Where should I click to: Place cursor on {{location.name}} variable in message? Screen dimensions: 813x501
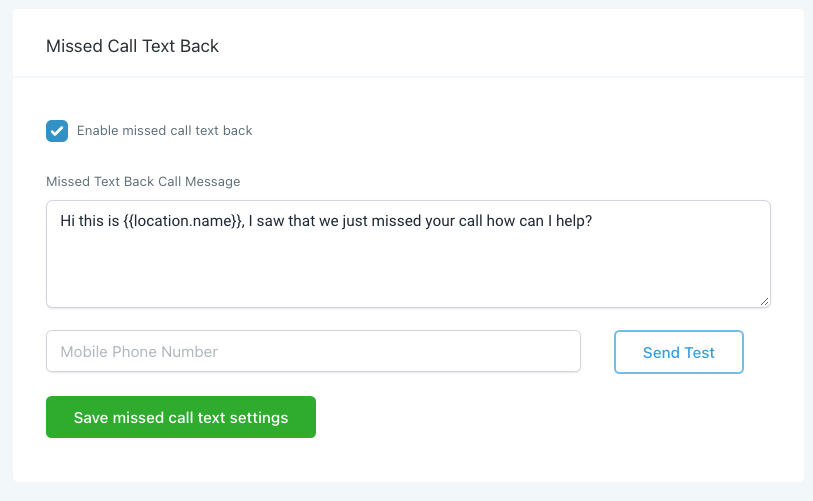184,220
